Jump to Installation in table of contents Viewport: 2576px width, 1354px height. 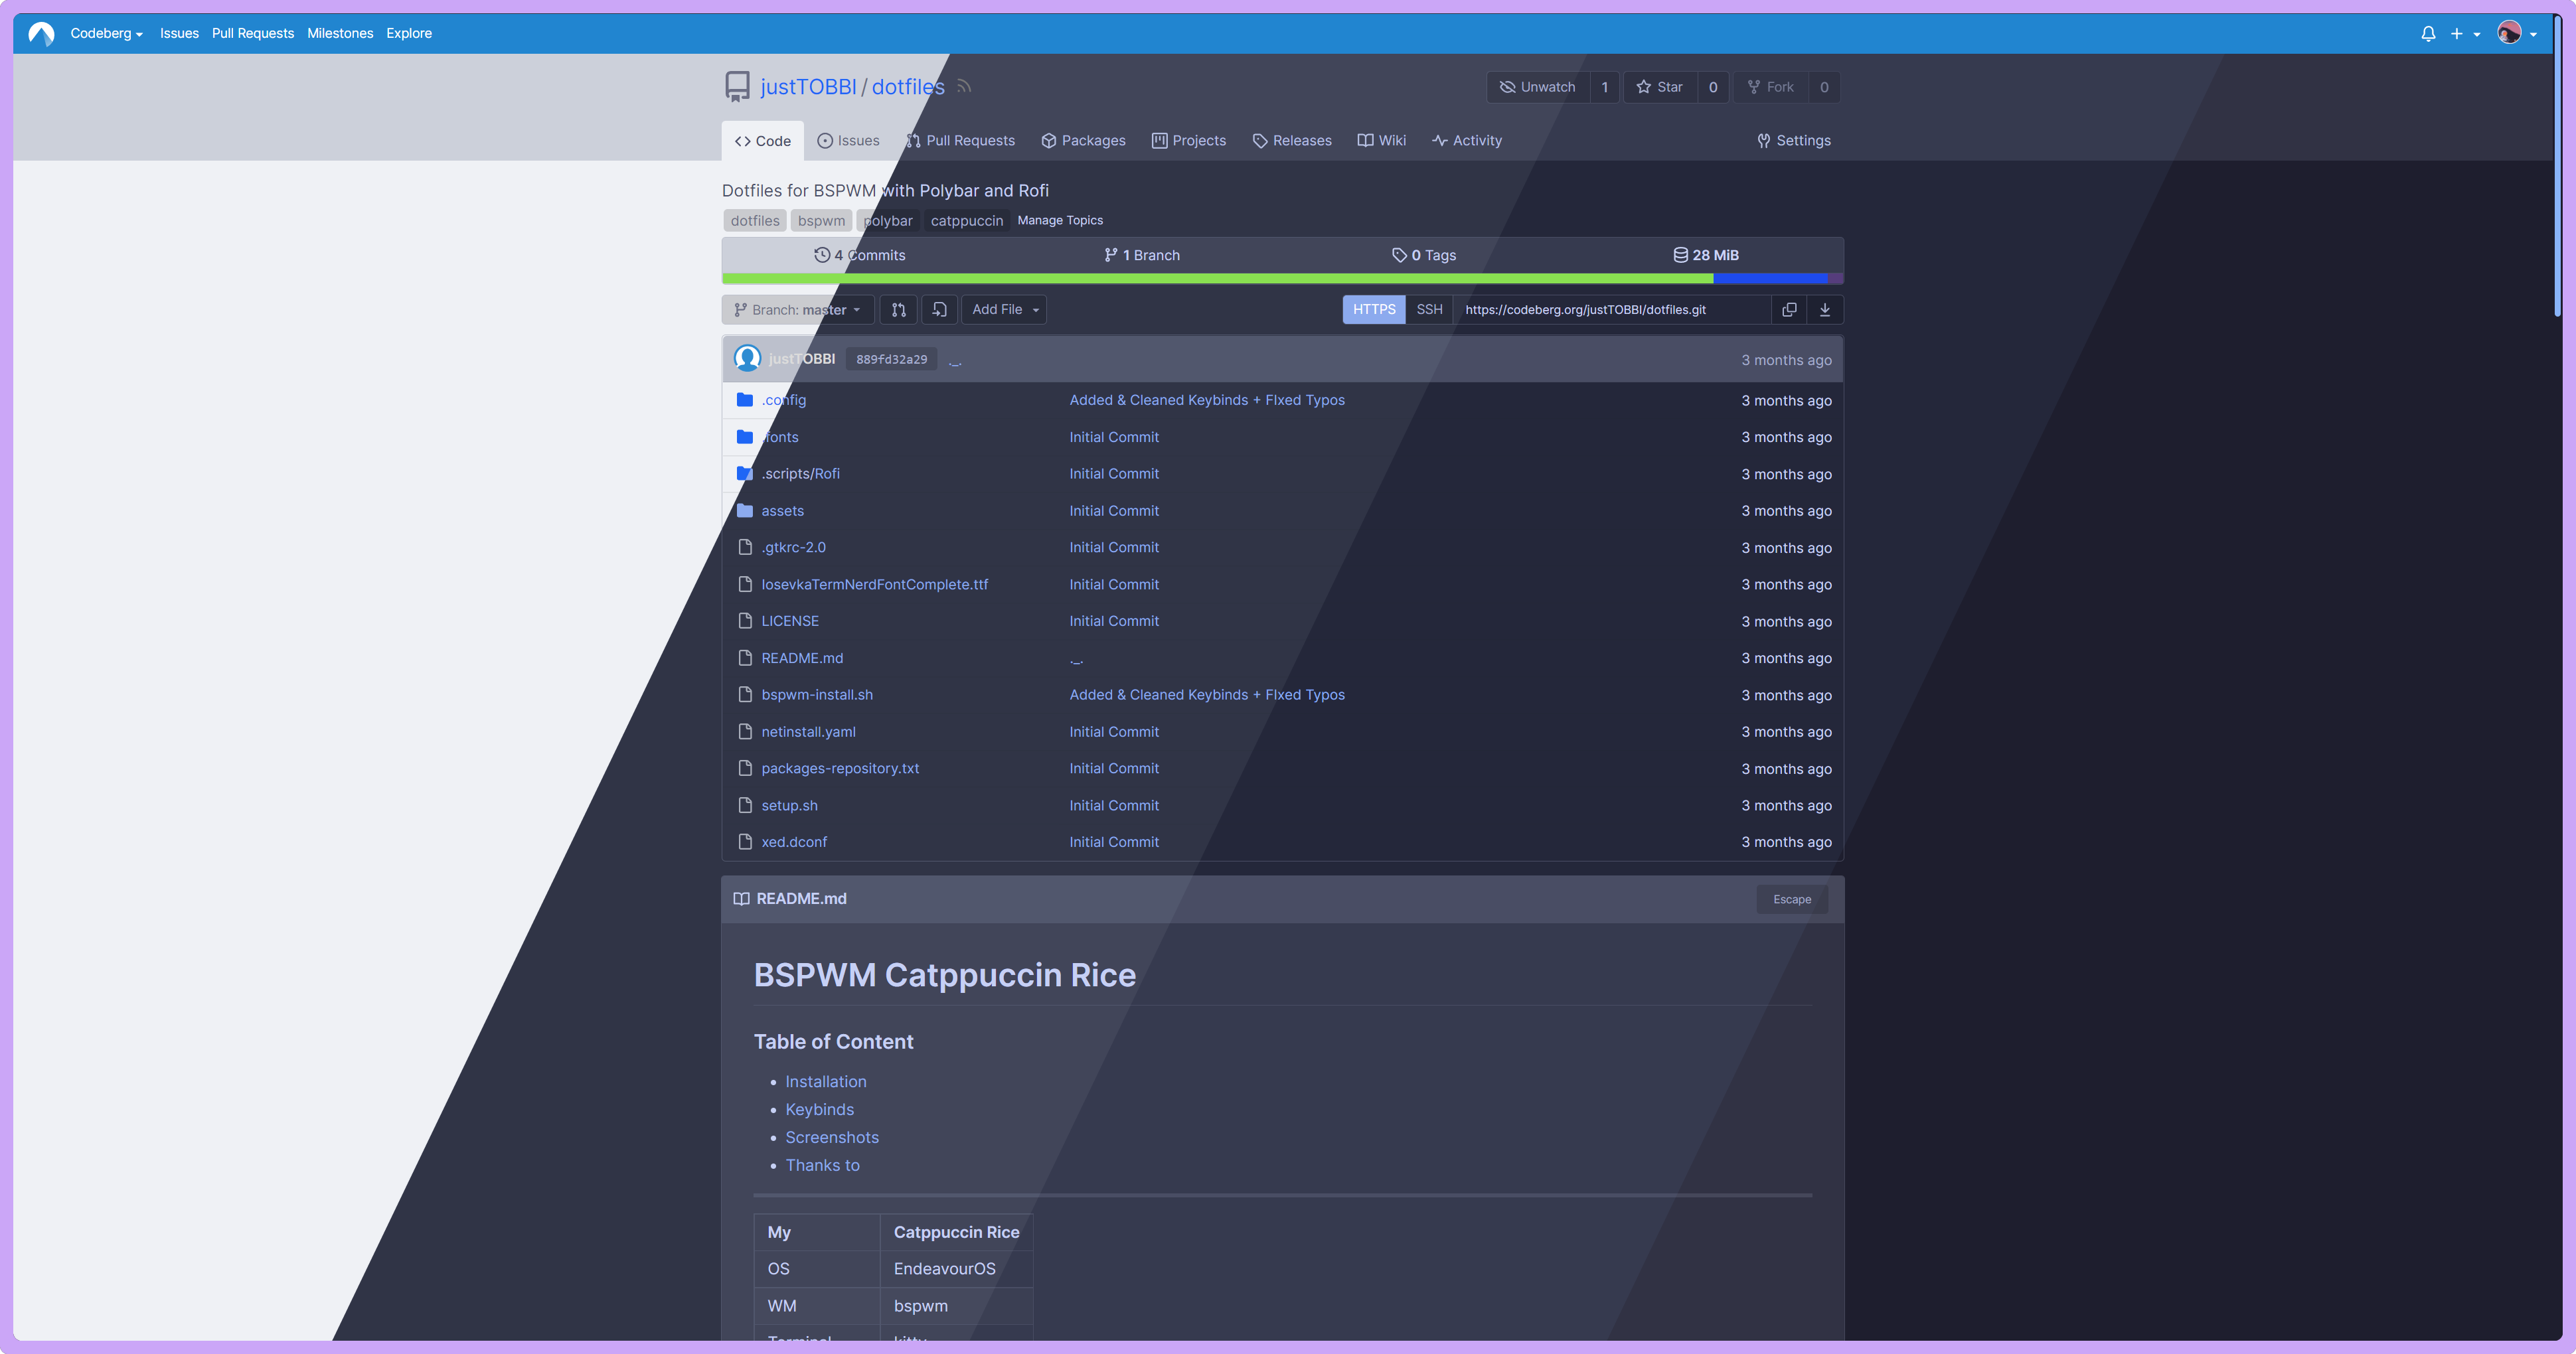pos(826,1082)
